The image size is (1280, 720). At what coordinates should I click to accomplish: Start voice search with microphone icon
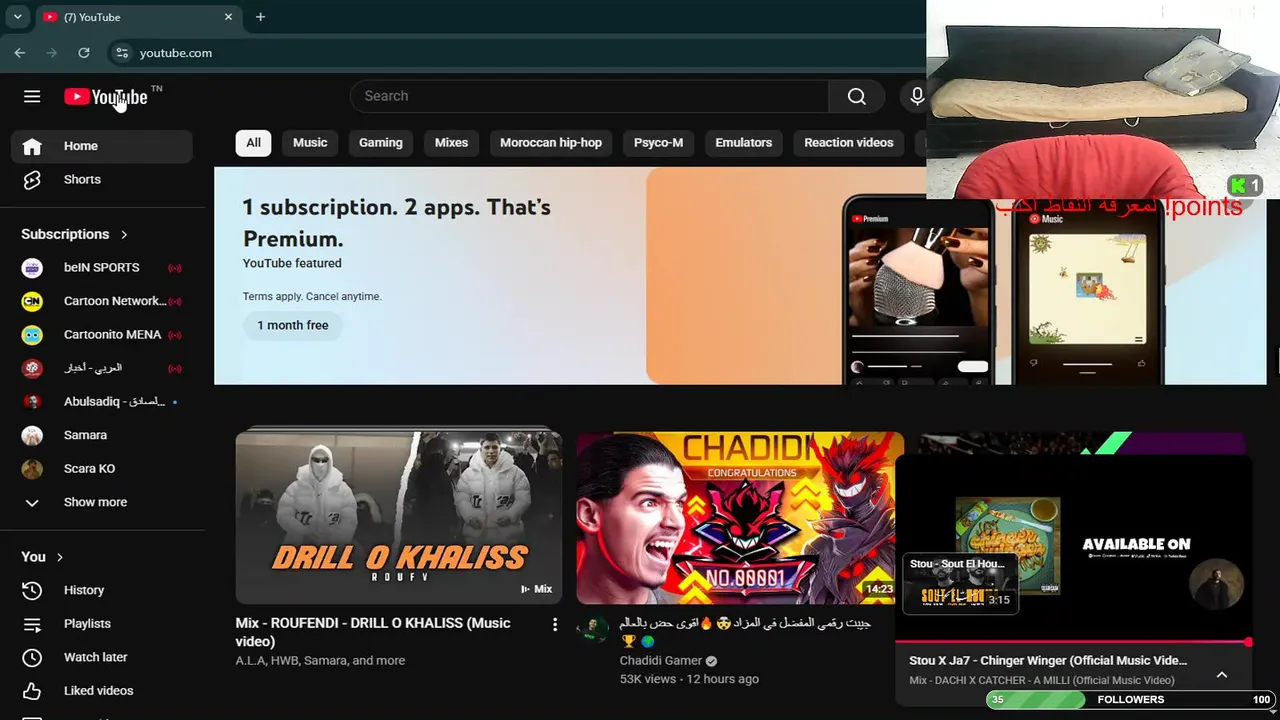click(x=915, y=96)
